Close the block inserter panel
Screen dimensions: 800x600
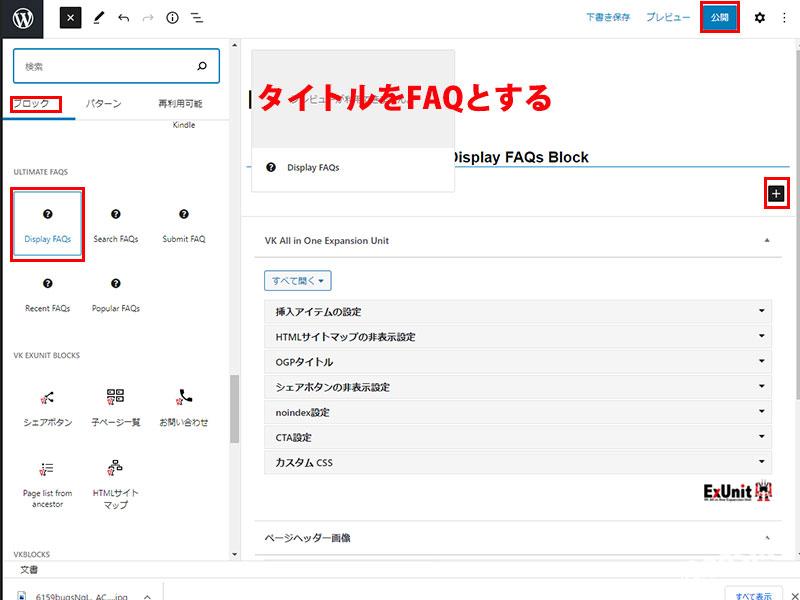70,18
